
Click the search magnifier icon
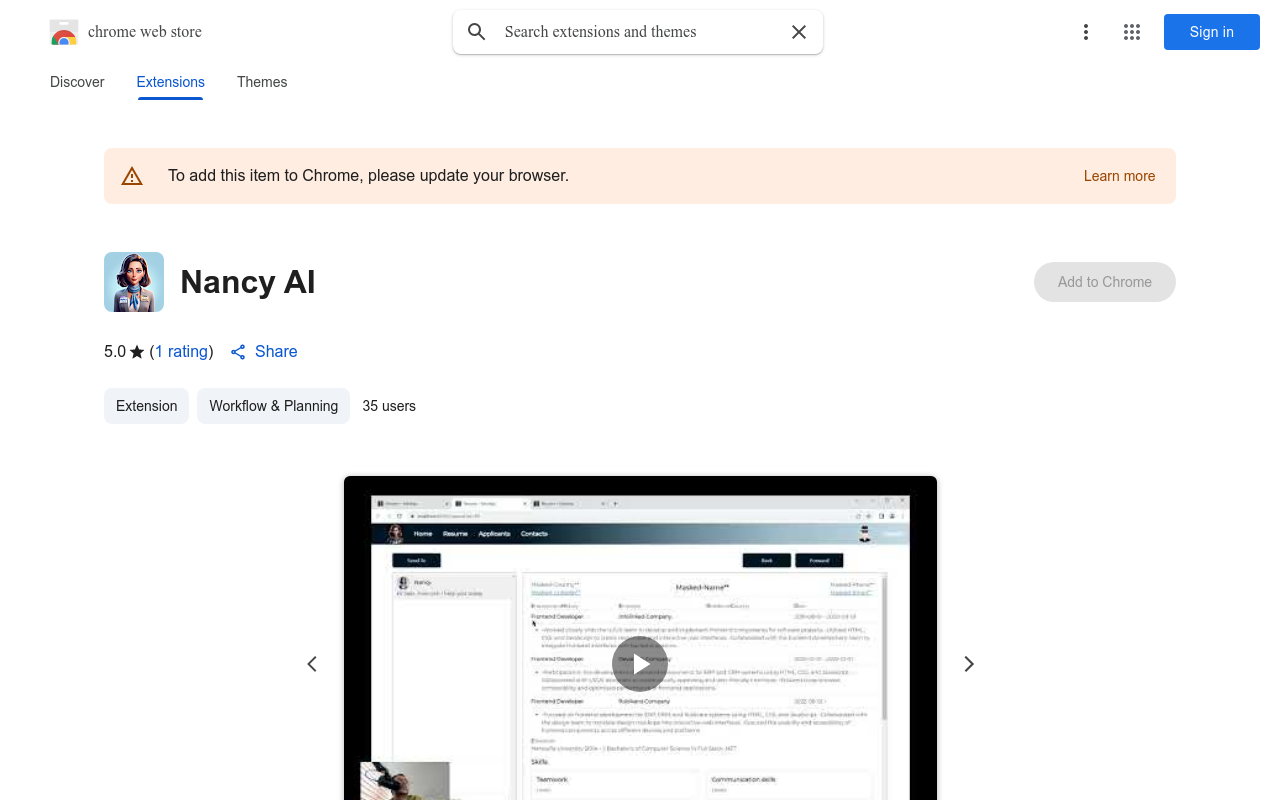click(x=477, y=32)
